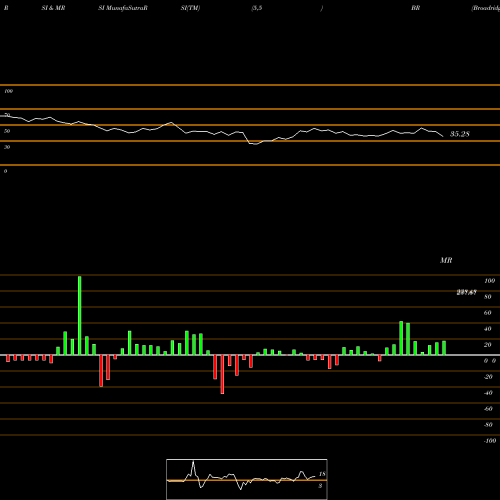Click the 'SI MunafaSutraR' header label
The height and width of the screenshot is (500, 500).
pos(123,8)
